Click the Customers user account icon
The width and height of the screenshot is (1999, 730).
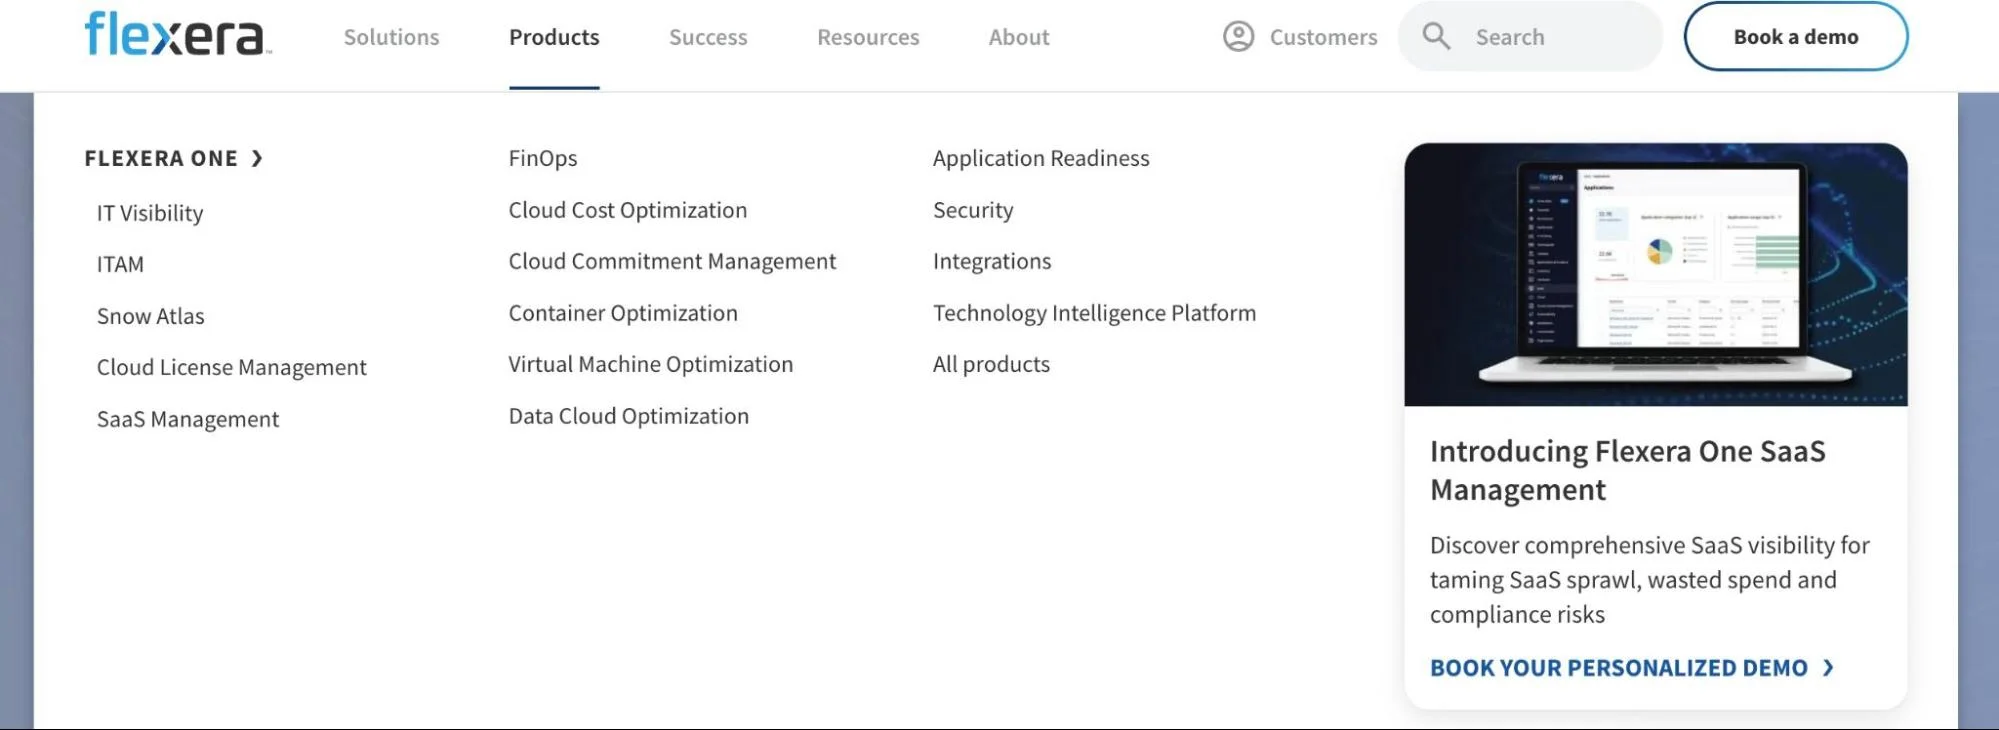(1238, 37)
